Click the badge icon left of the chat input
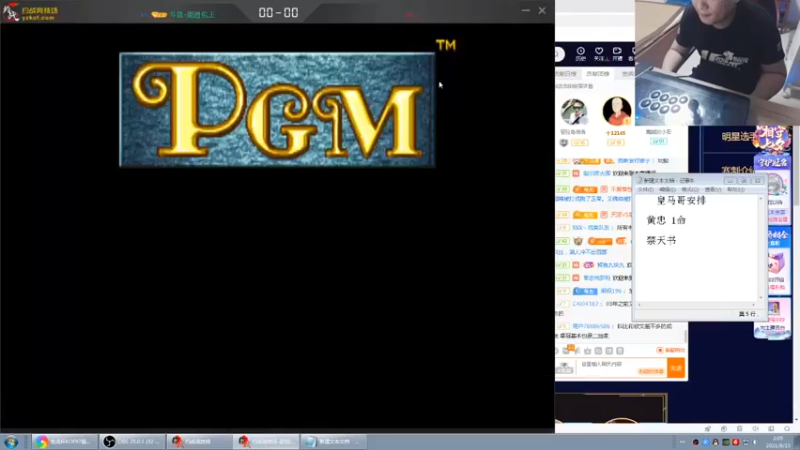Screen dimensions: 800x450 pyautogui.click(x=564, y=367)
